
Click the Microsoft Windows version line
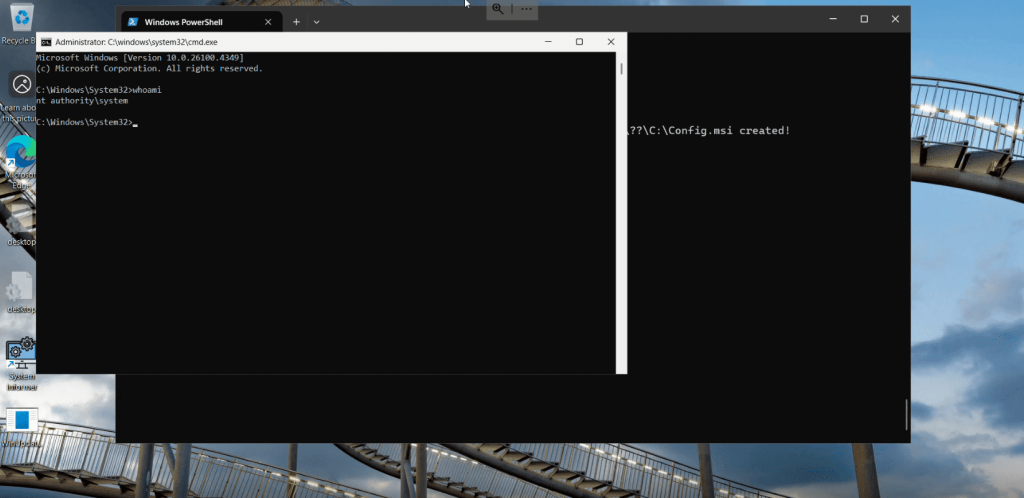[140, 57]
